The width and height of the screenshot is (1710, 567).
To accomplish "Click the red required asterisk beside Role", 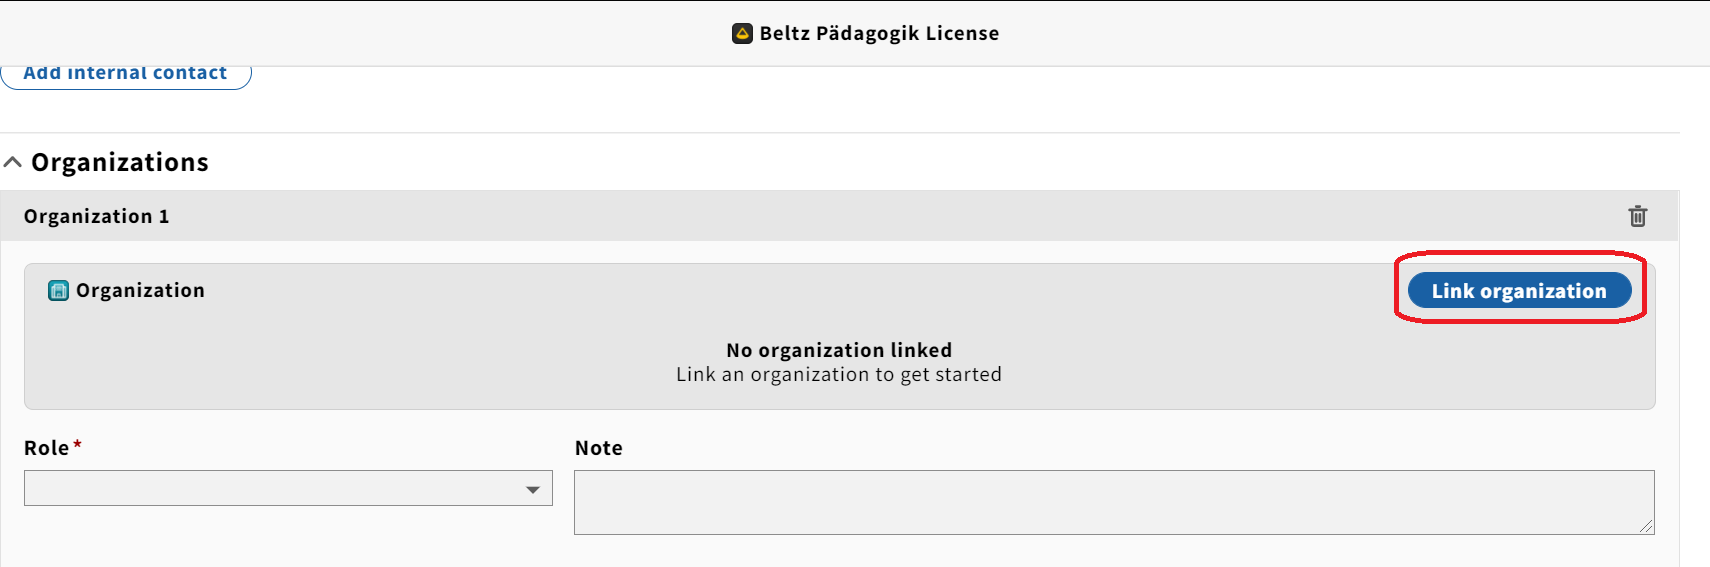I will click(x=77, y=445).
